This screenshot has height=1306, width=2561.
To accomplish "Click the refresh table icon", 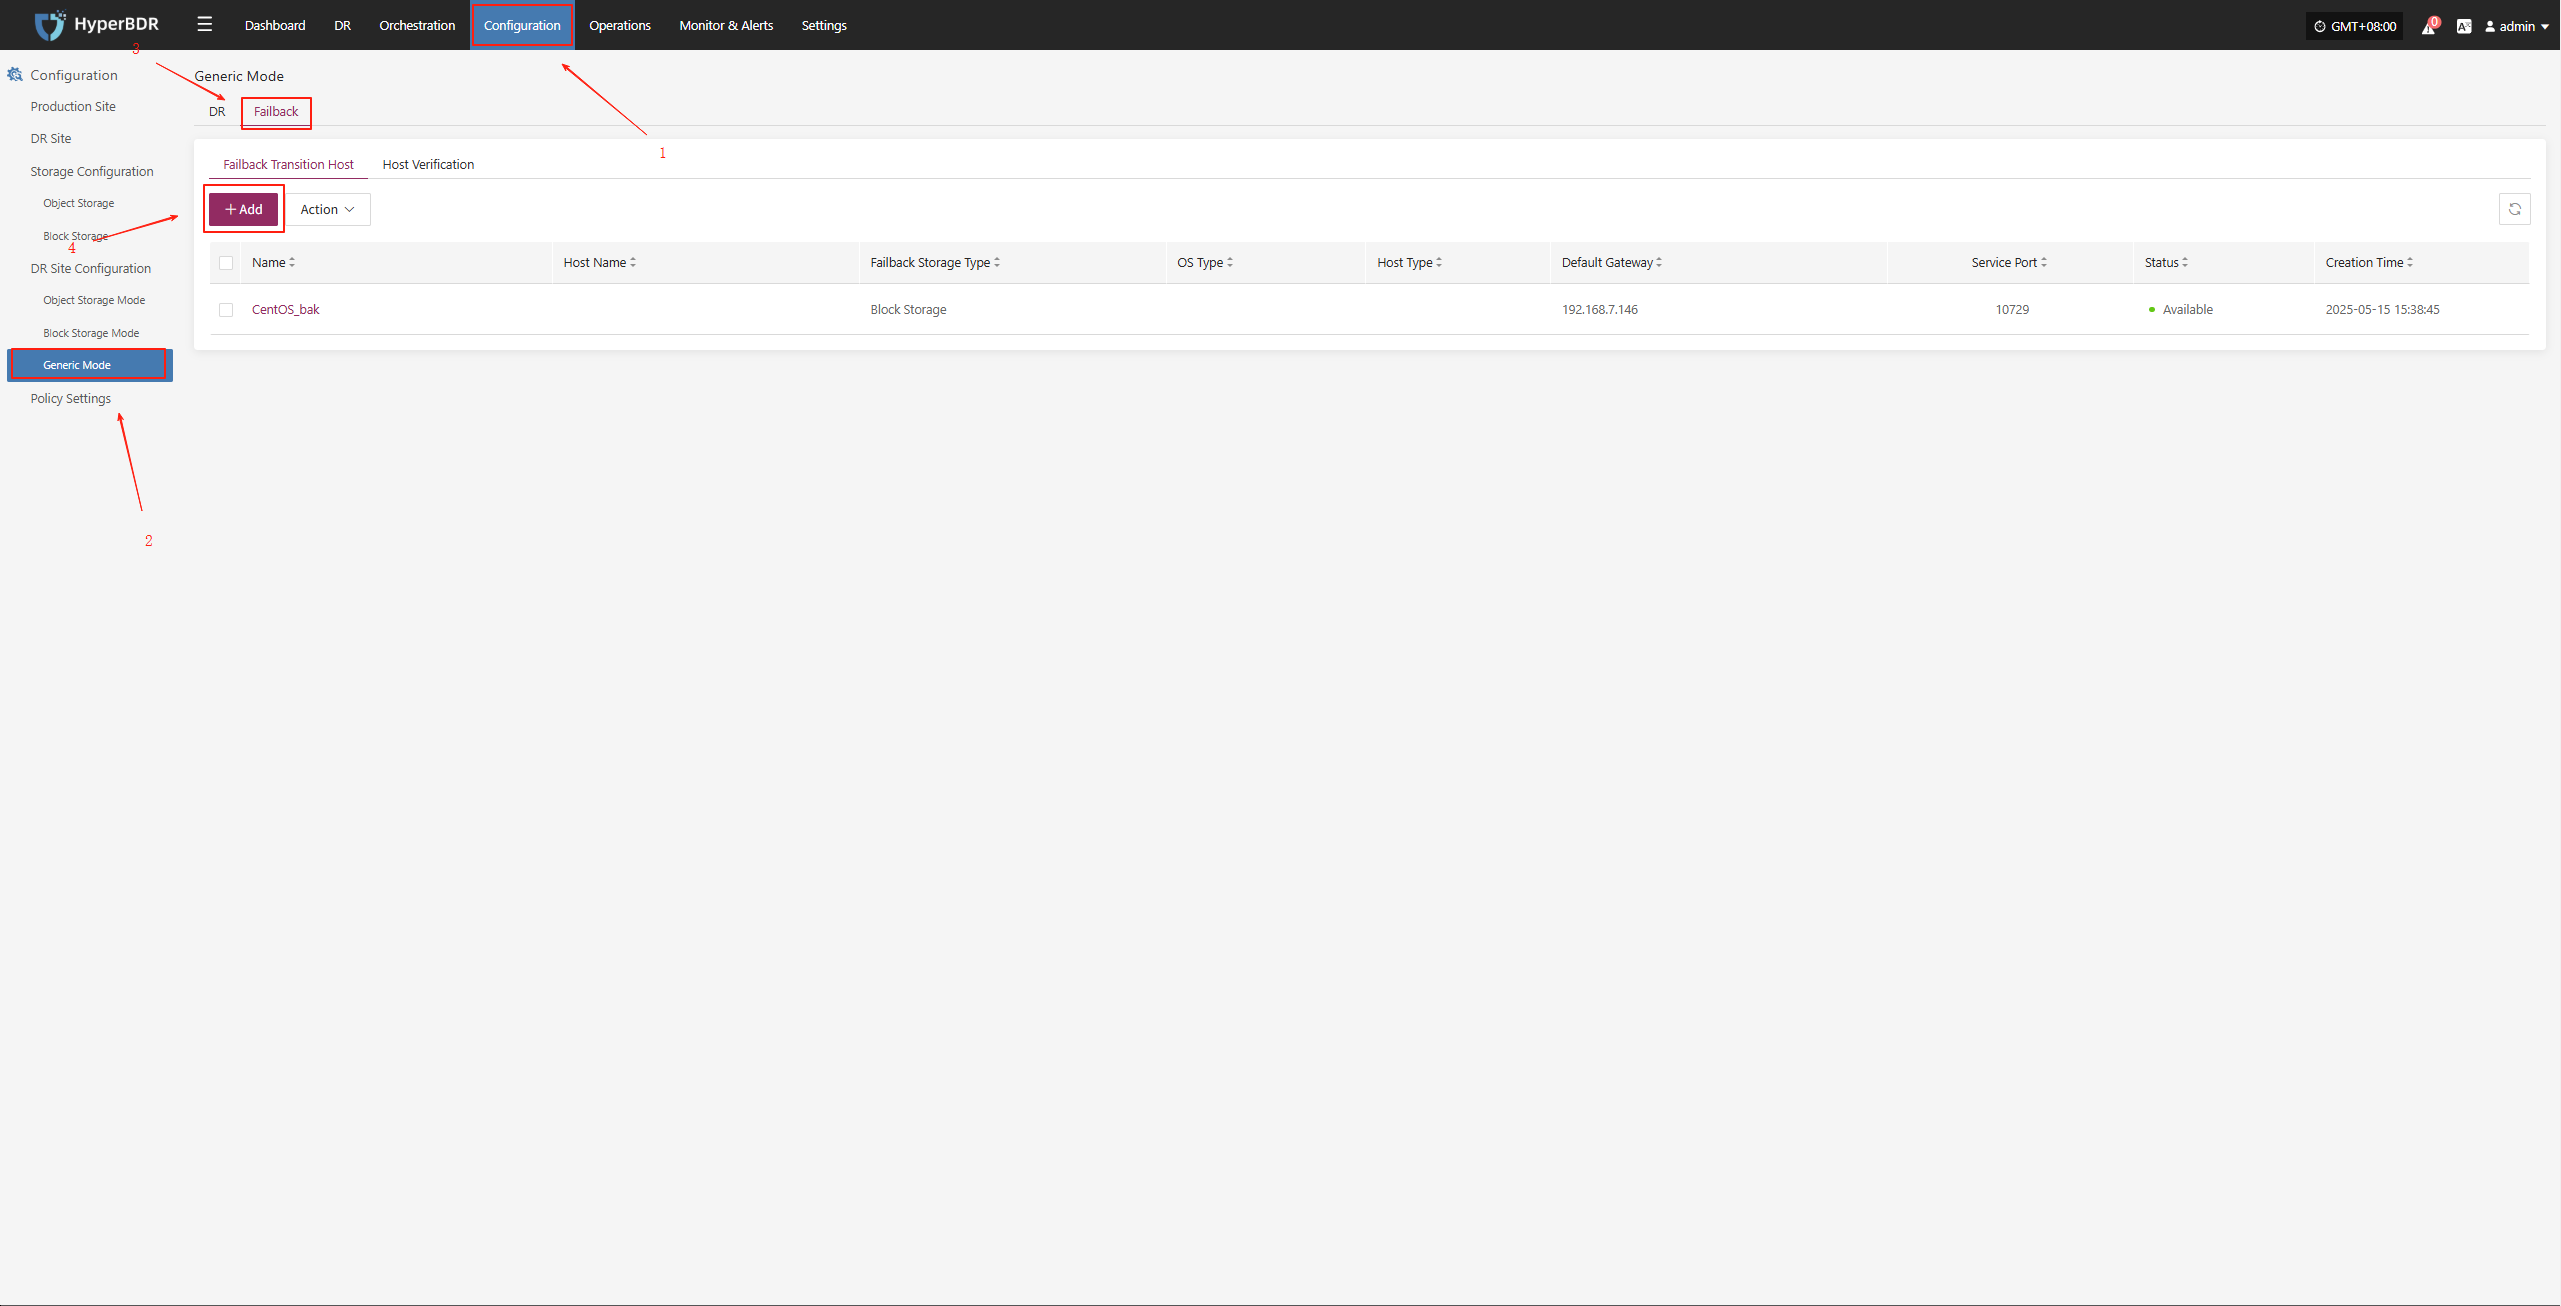I will point(2514,209).
